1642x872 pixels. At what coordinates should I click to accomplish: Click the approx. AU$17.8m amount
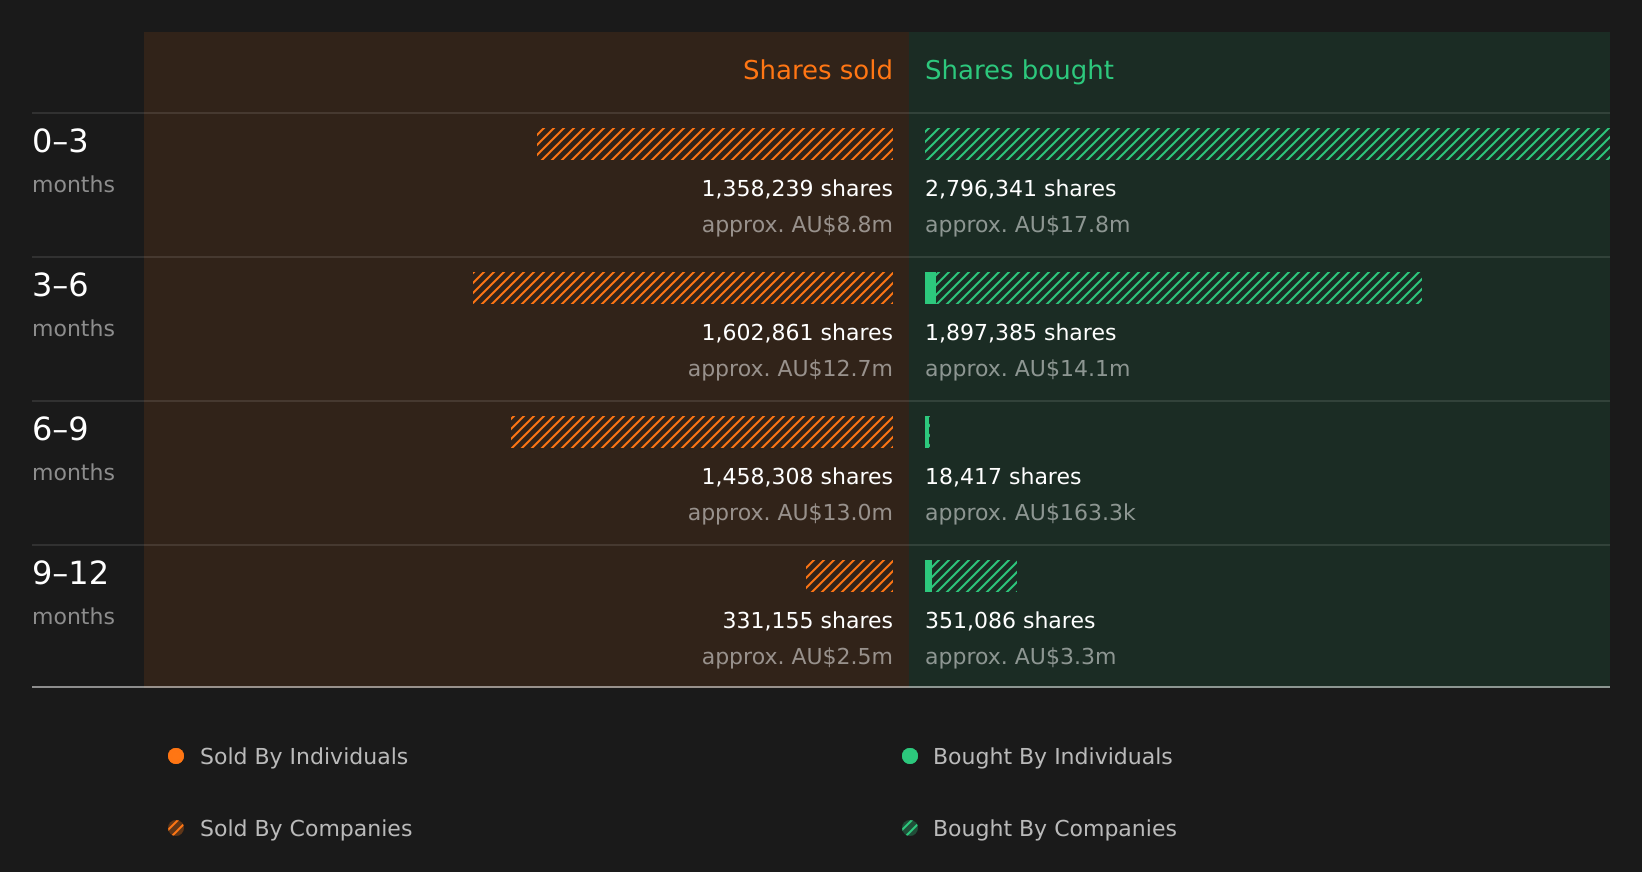[x=1027, y=225]
